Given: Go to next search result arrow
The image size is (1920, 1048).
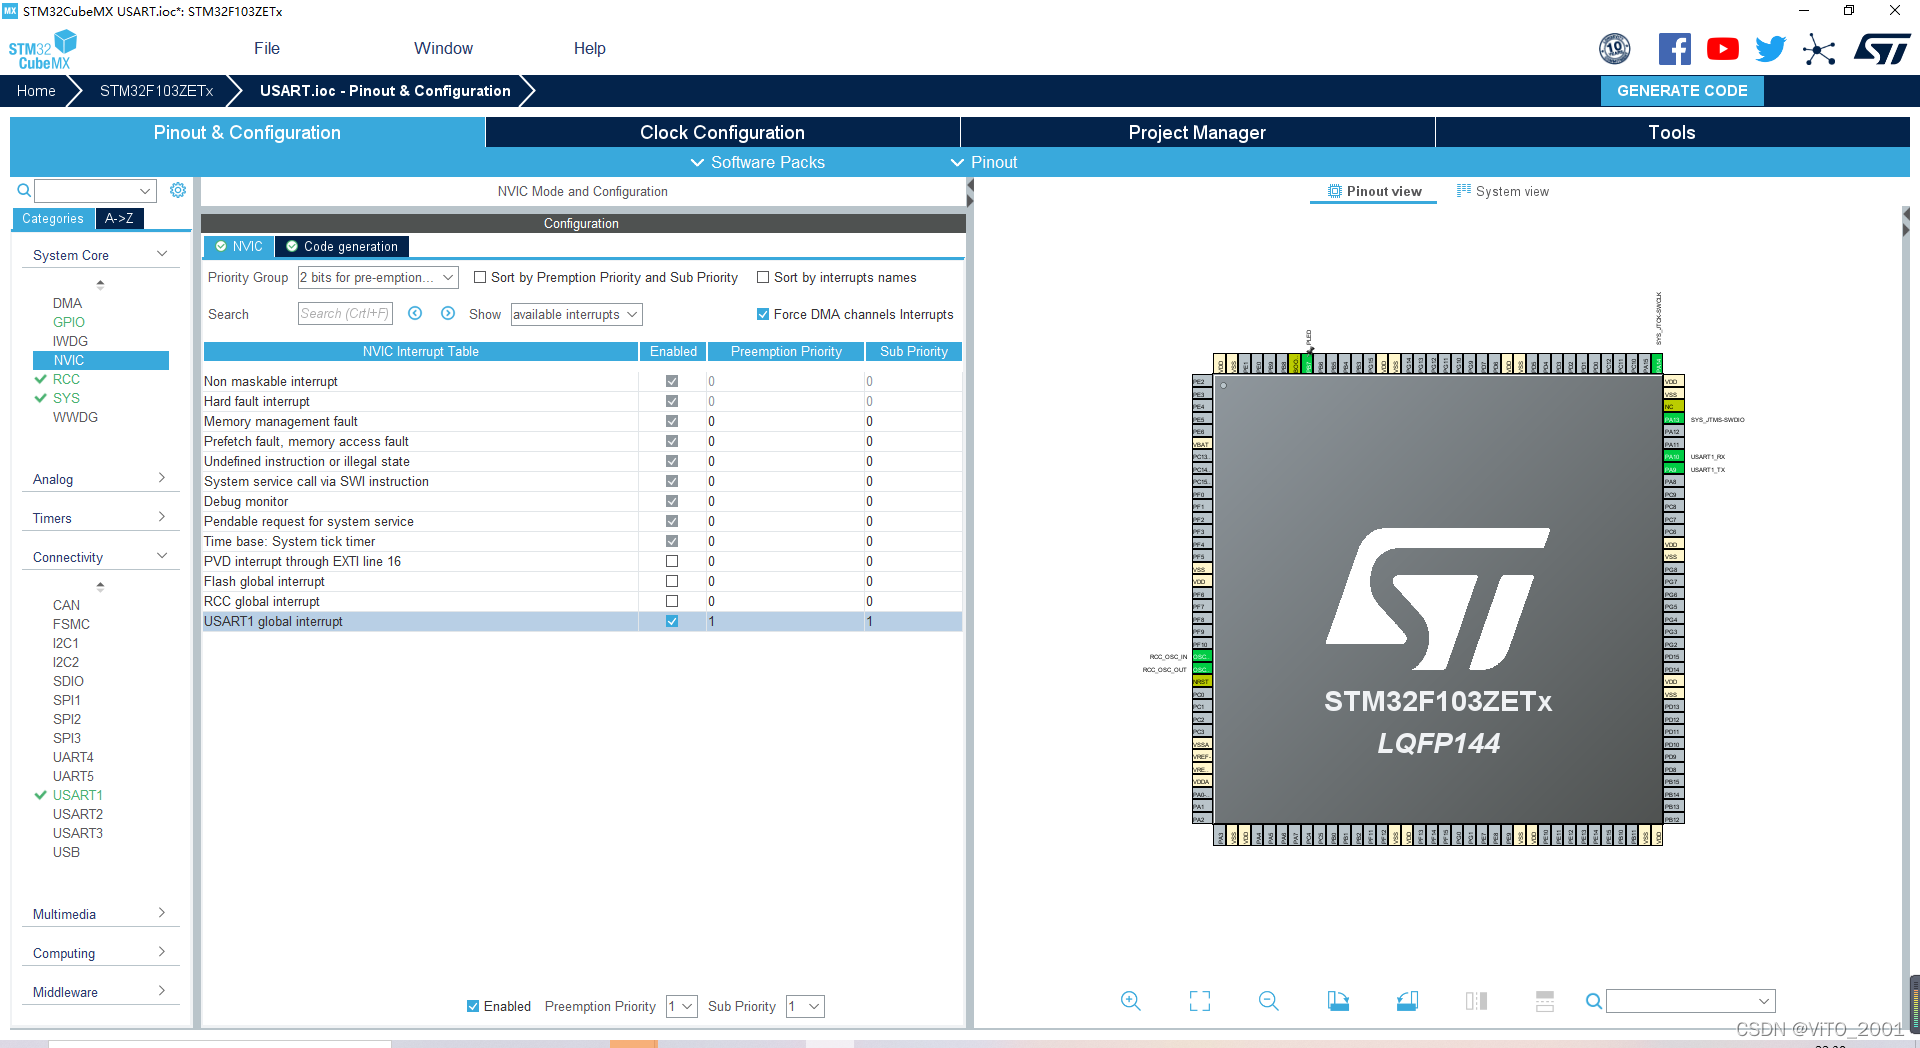Looking at the screenshot, I should point(448,313).
